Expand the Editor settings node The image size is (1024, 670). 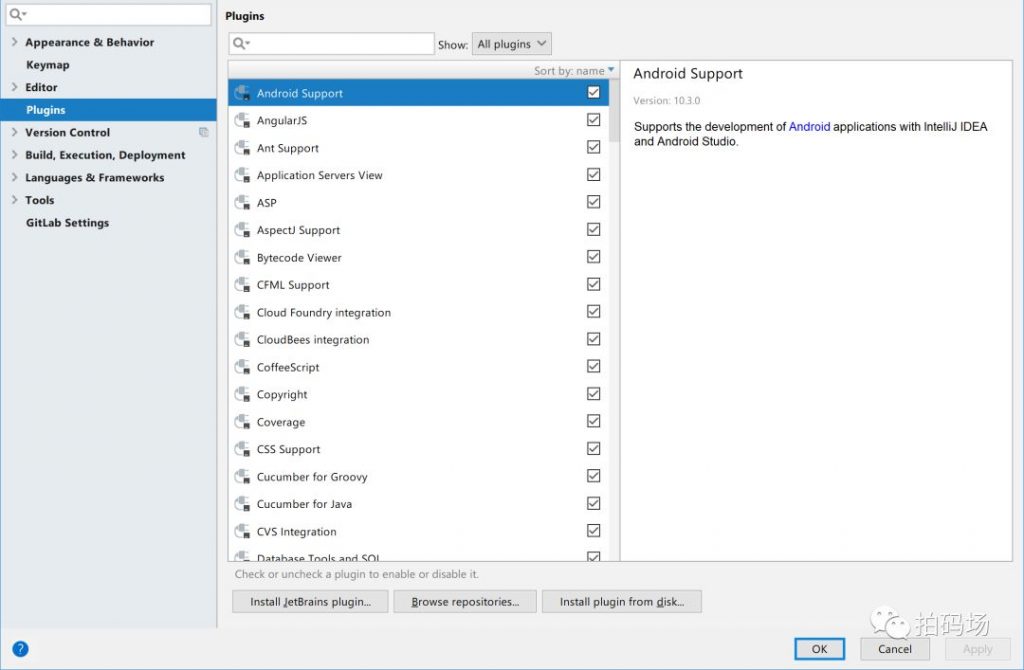coord(14,87)
